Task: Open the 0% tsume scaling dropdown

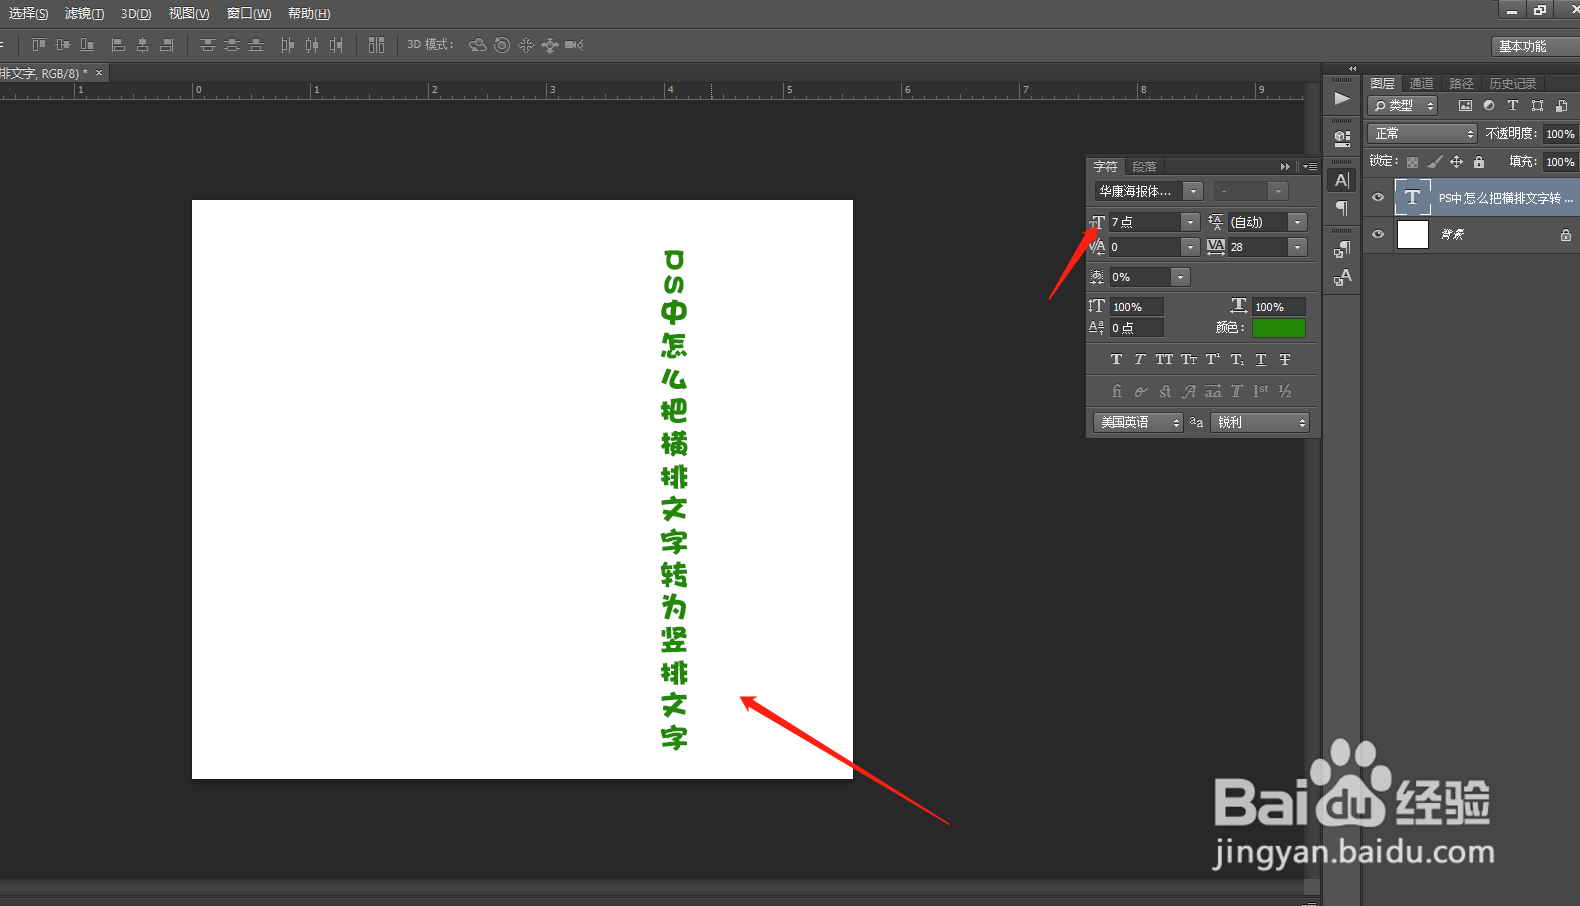Action: pos(1181,277)
